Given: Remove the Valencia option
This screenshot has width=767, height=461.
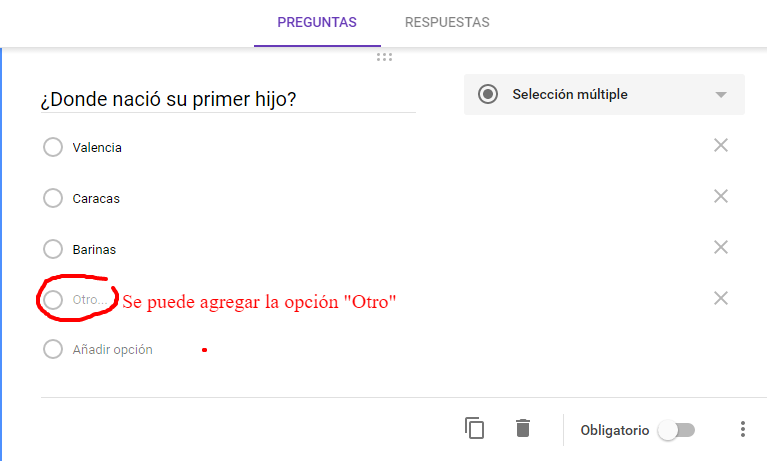Looking at the screenshot, I should click(720, 146).
